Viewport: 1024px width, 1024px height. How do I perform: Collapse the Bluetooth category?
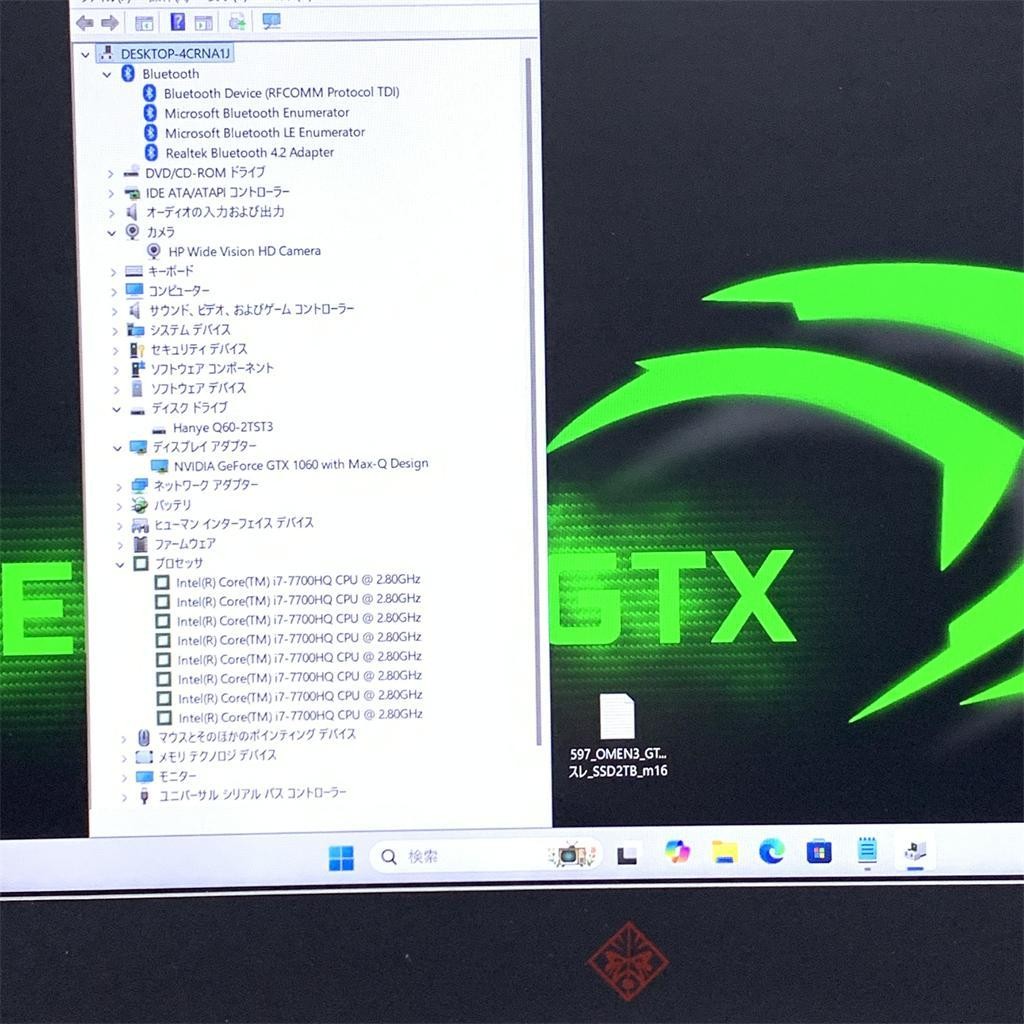(x=107, y=75)
